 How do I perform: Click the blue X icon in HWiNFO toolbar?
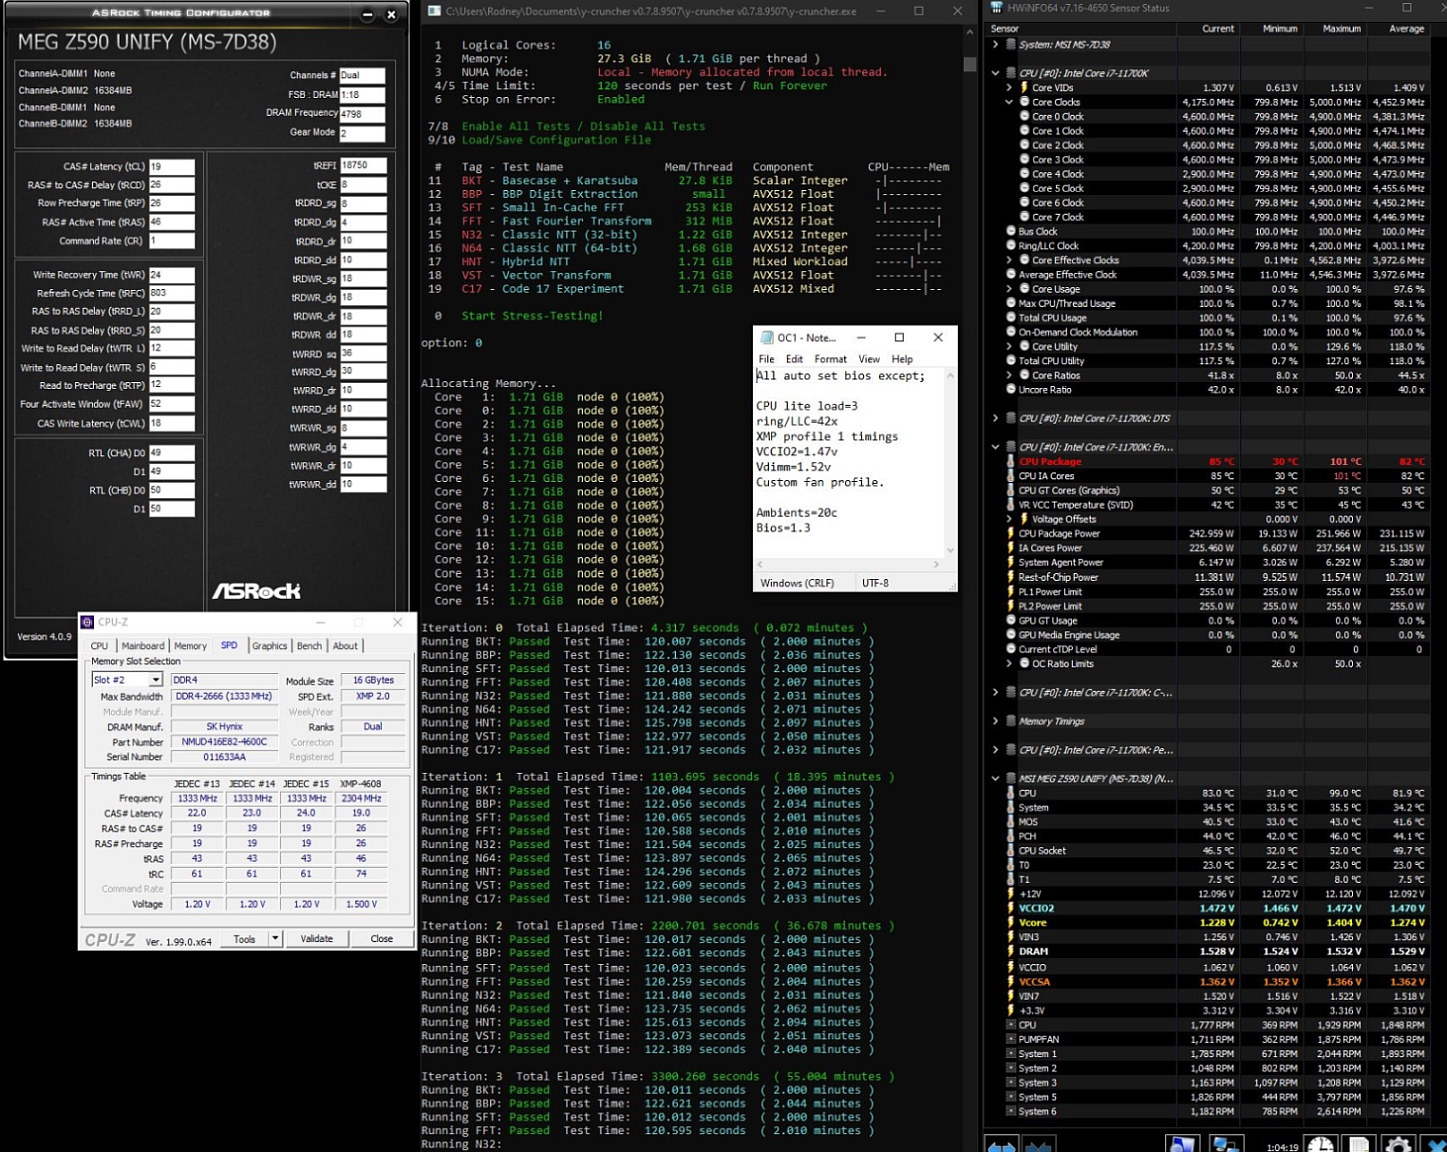pos(1435,1145)
